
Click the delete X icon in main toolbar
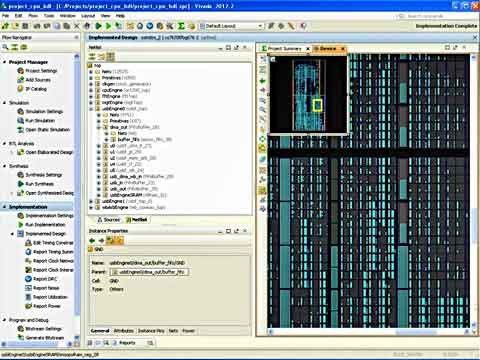(x=77, y=26)
